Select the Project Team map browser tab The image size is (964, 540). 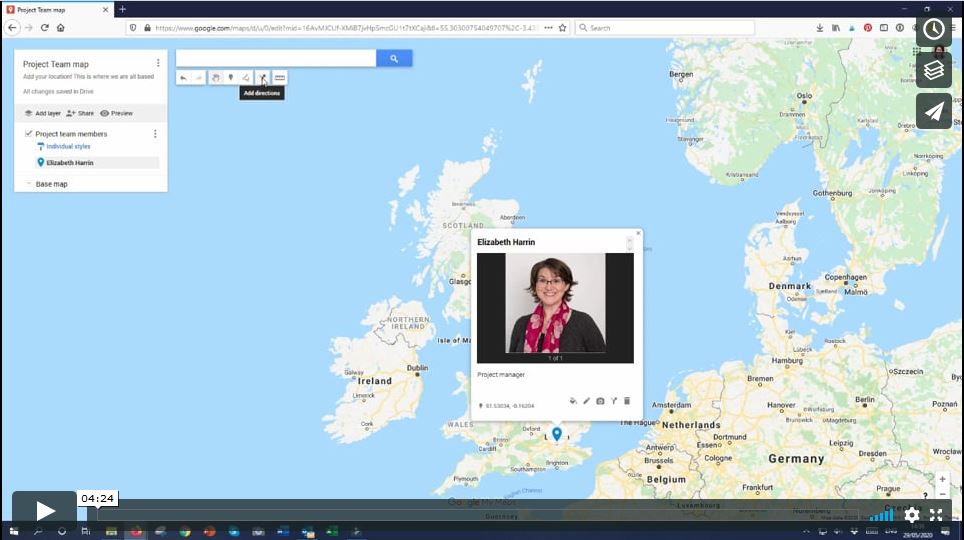pyautogui.click(x=55, y=9)
